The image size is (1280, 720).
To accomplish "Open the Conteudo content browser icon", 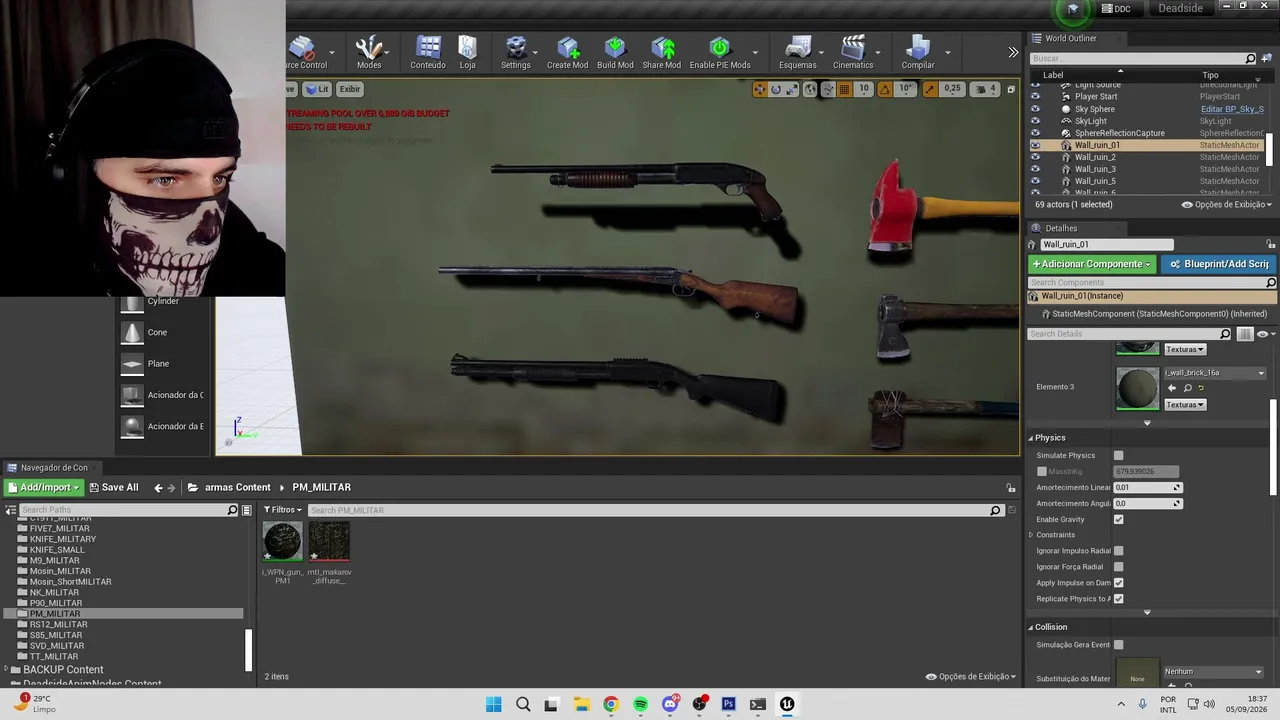I will (428, 52).
